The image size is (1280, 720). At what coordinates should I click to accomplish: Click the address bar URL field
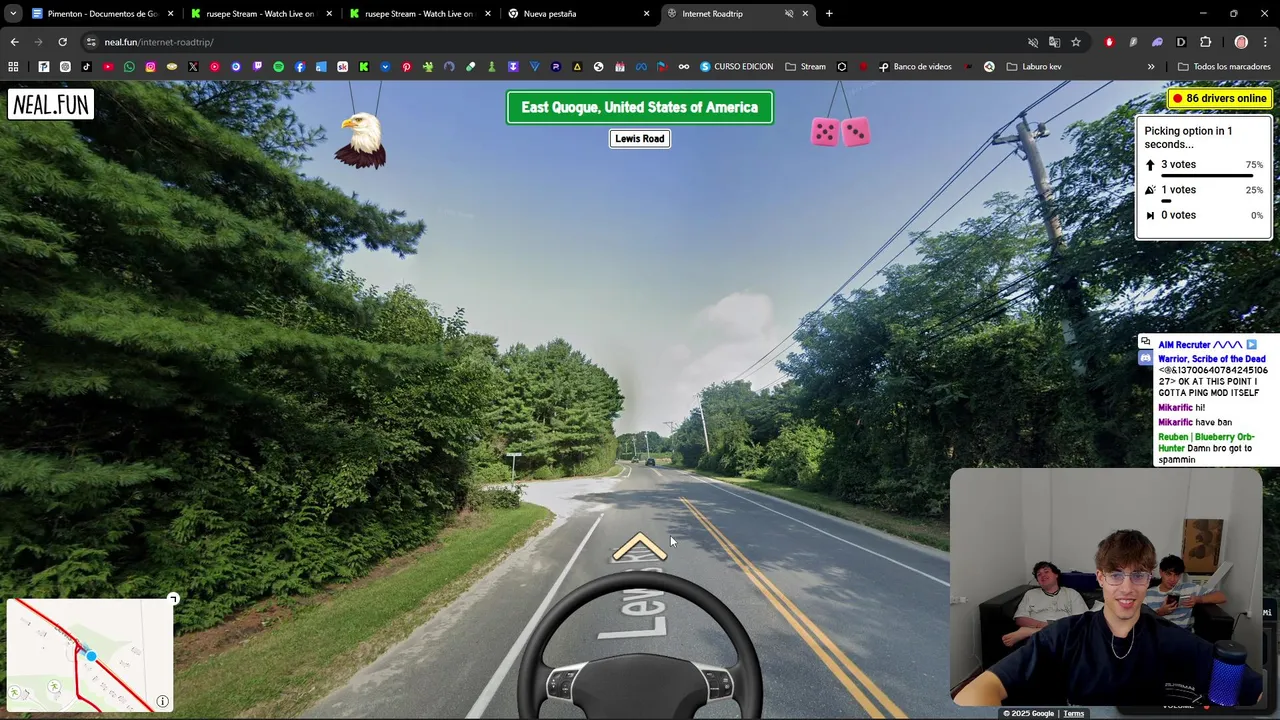click(x=560, y=42)
